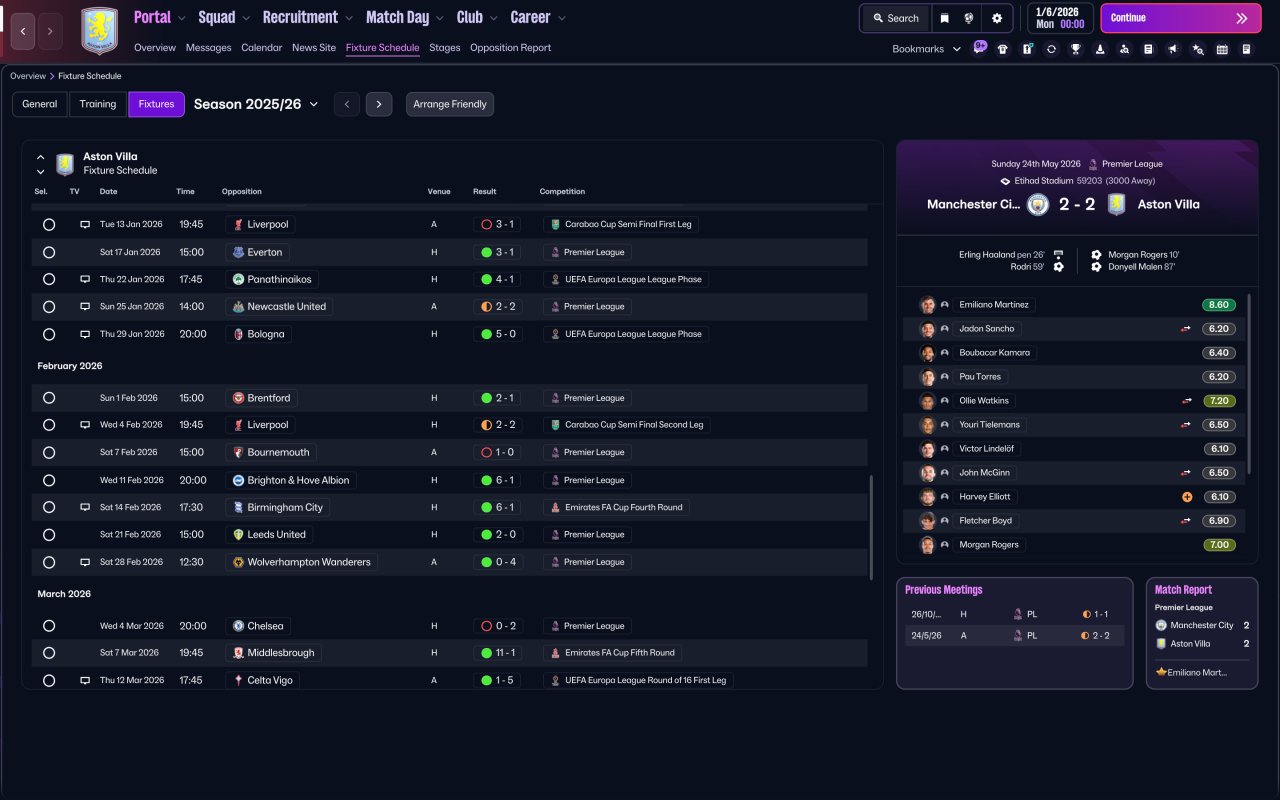Open bookmarks flag icon beside Search

944,18
